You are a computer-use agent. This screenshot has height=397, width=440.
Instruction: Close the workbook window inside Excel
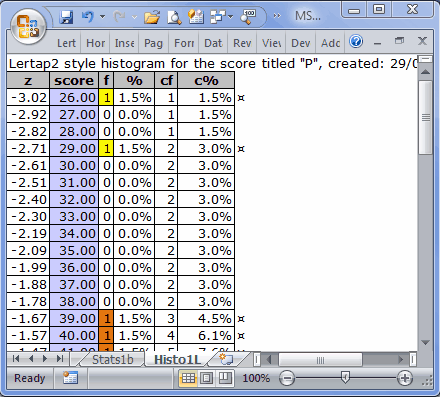point(422,41)
